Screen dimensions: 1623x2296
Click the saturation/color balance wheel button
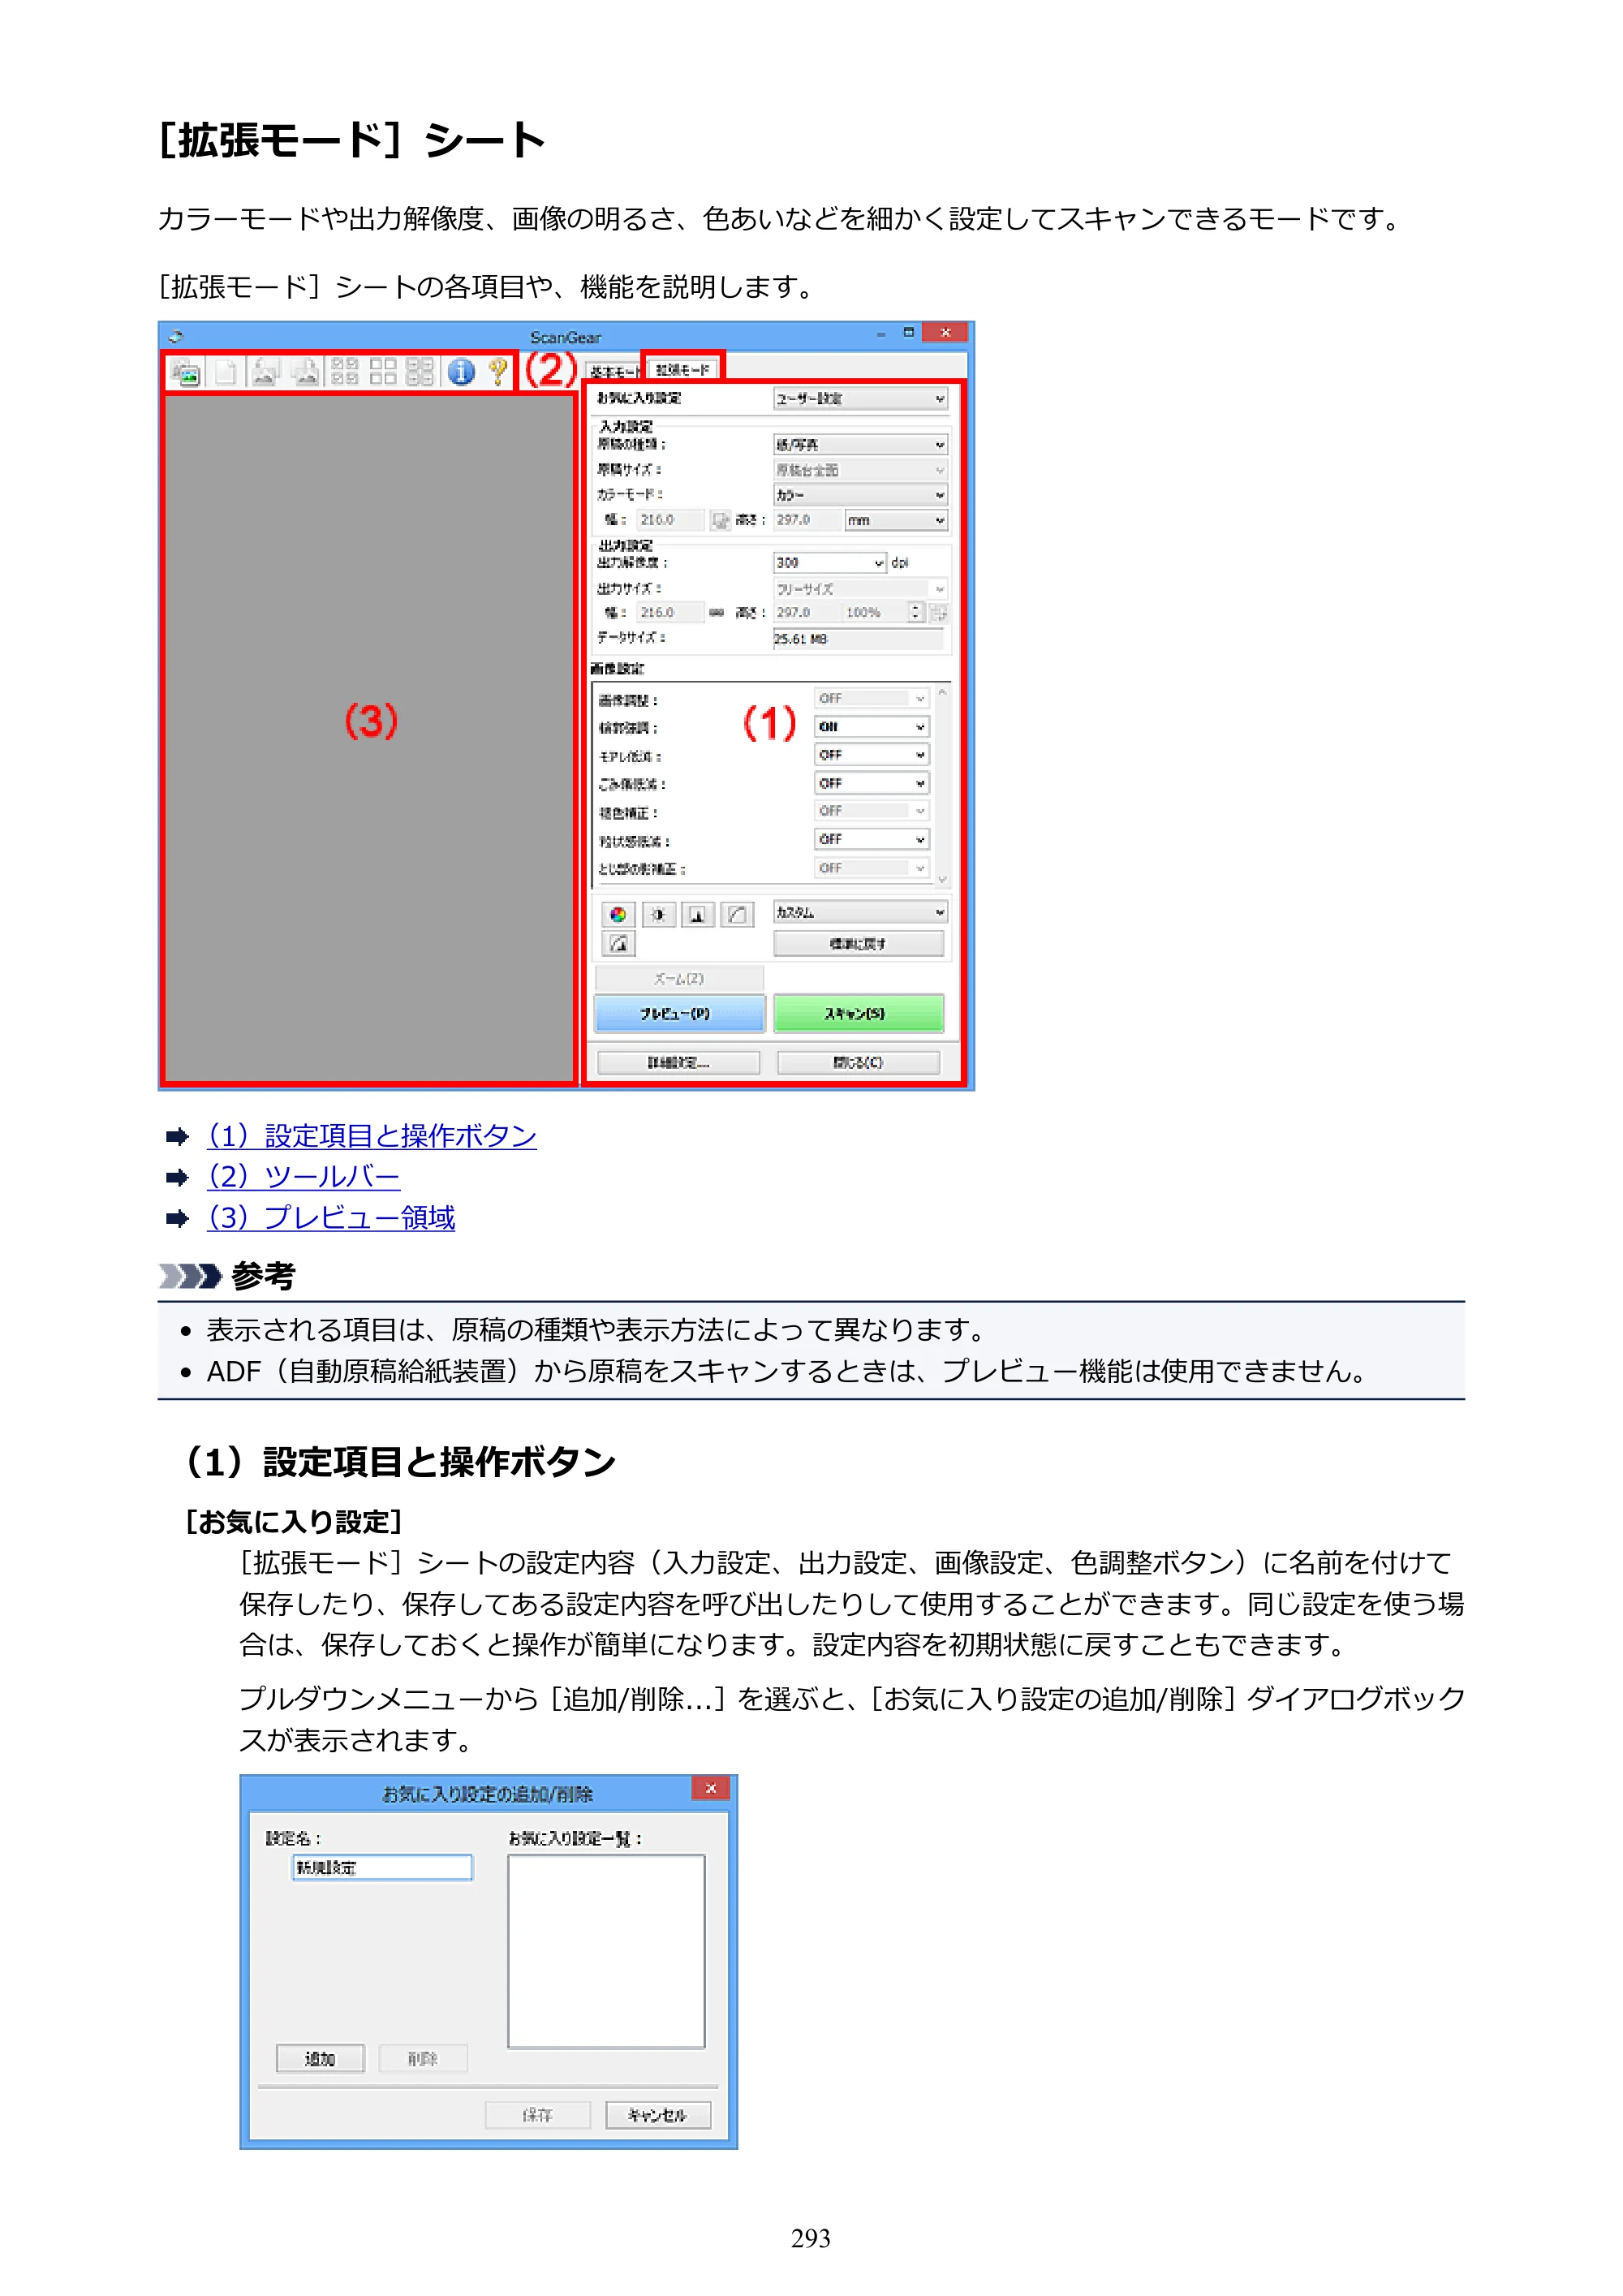click(x=618, y=914)
